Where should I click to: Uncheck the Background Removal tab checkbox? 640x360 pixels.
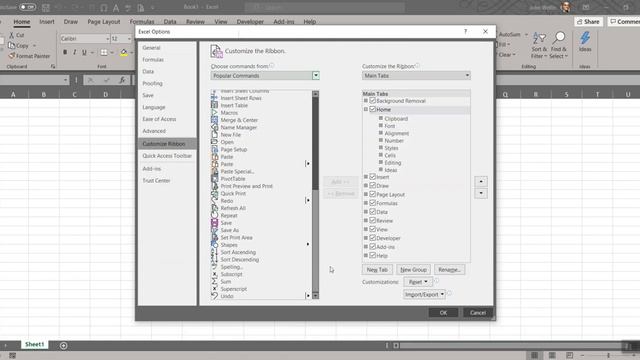[372, 100]
